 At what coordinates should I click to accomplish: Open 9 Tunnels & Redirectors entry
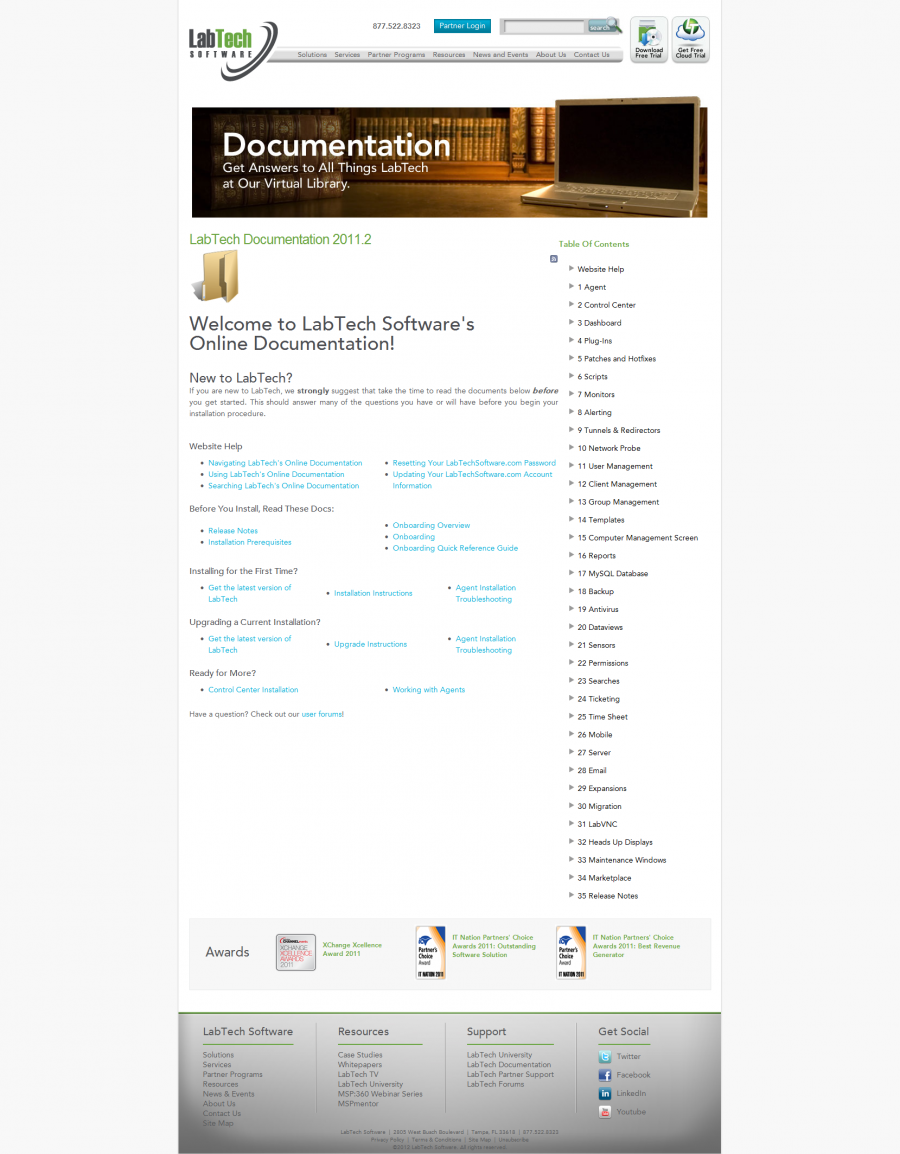[619, 431]
